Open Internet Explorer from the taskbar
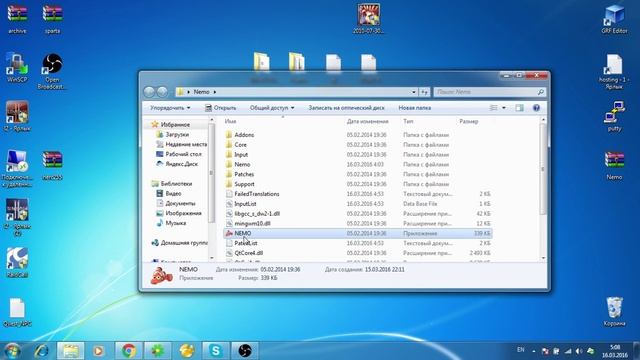 coord(41,351)
